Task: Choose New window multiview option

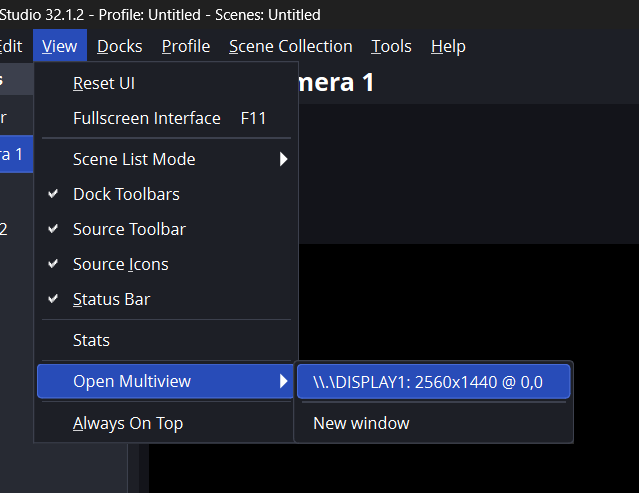Action: coord(434,423)
